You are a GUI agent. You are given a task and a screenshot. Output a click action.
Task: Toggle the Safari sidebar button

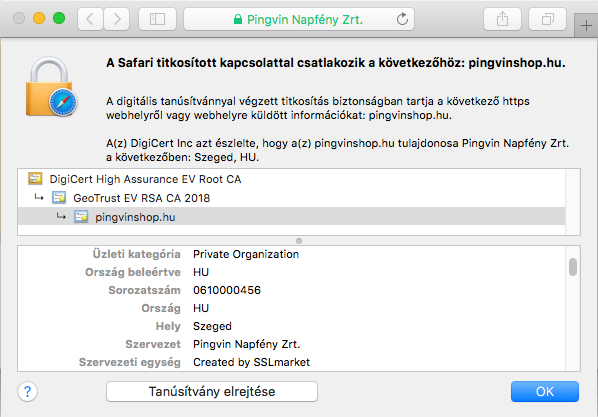157,19
